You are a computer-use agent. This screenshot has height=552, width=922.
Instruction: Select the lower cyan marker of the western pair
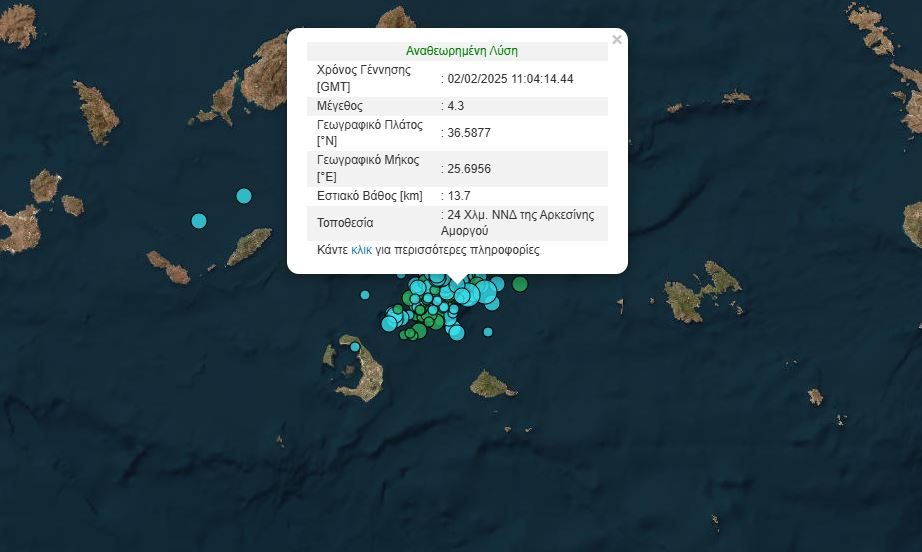pos(199,221)
